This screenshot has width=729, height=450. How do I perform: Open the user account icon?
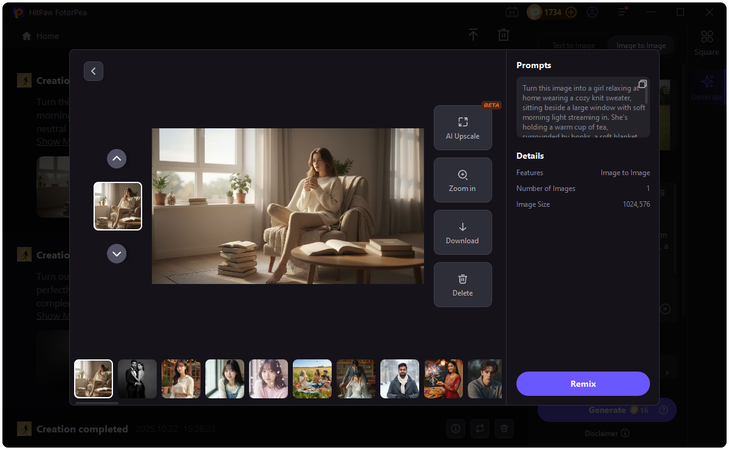[592, 13]
